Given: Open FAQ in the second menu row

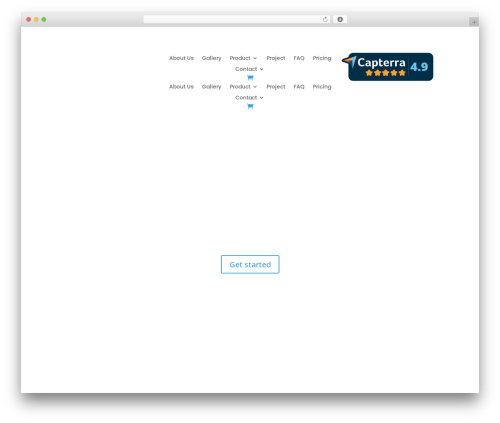Looking at the screenshot, I should 299,87.
